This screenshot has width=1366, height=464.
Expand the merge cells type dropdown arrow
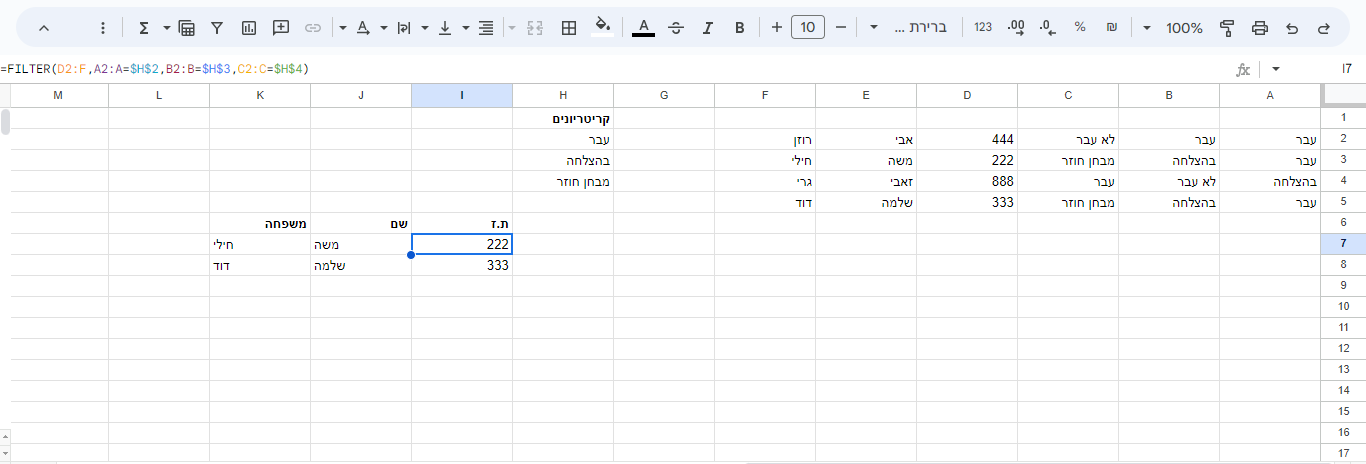pos(512,28)
